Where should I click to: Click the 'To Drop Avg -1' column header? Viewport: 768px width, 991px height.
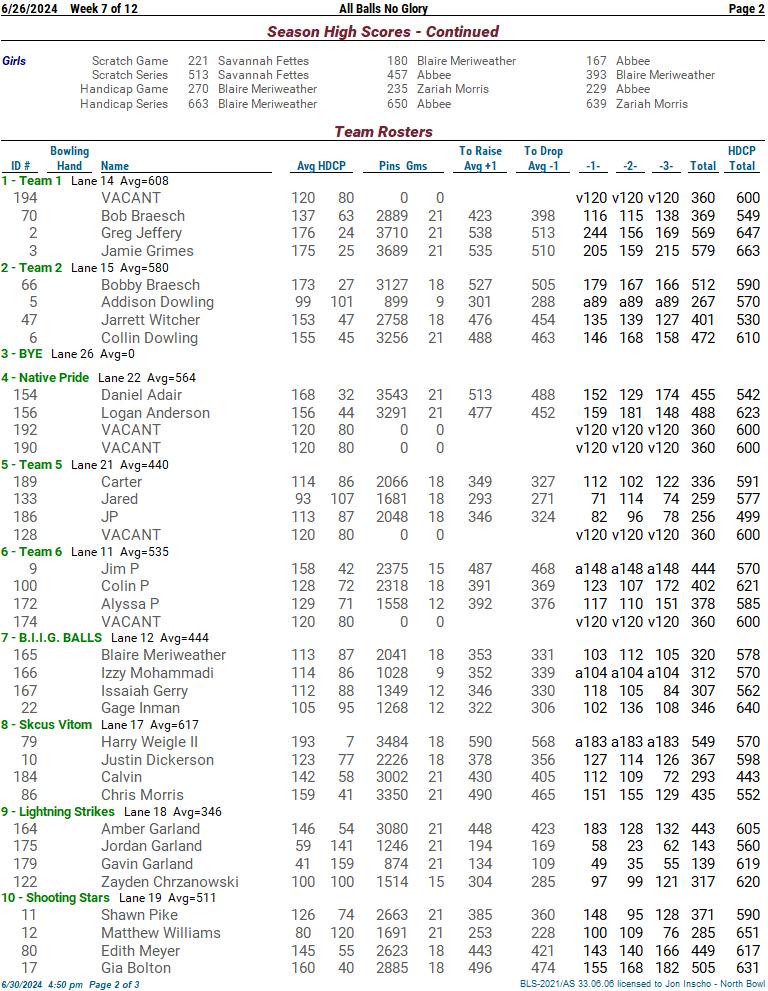543,158
